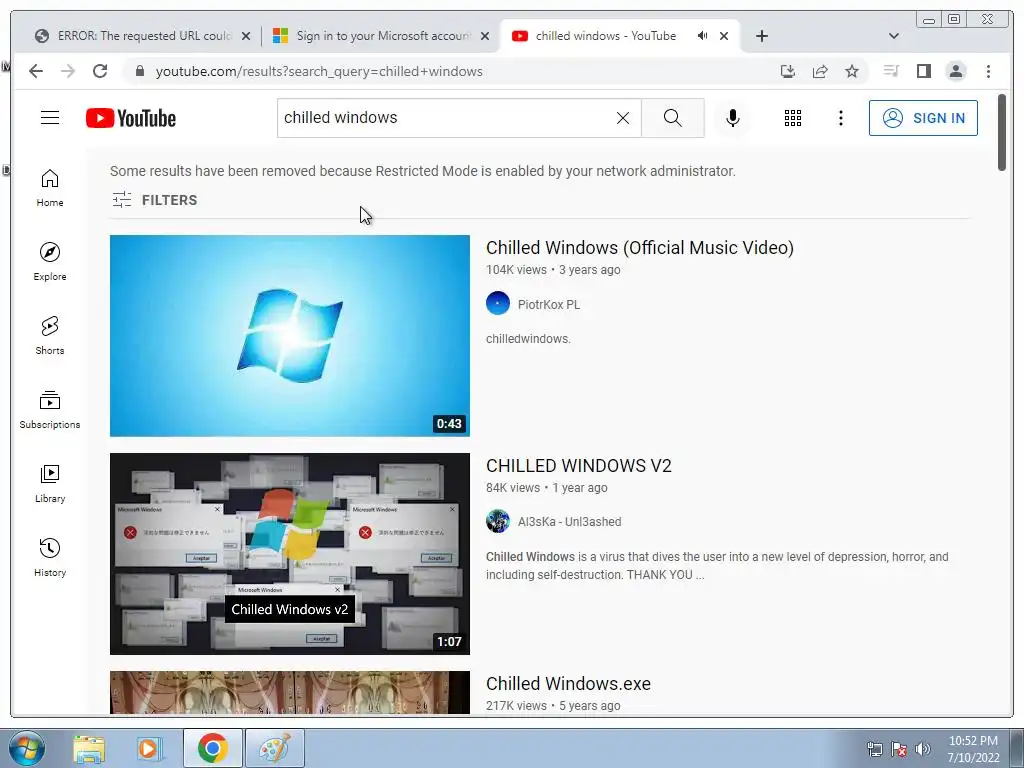1024x768 pixels.
Task: Open Windows Explorer from the taskbar
Action: click(x=89, y=748)
